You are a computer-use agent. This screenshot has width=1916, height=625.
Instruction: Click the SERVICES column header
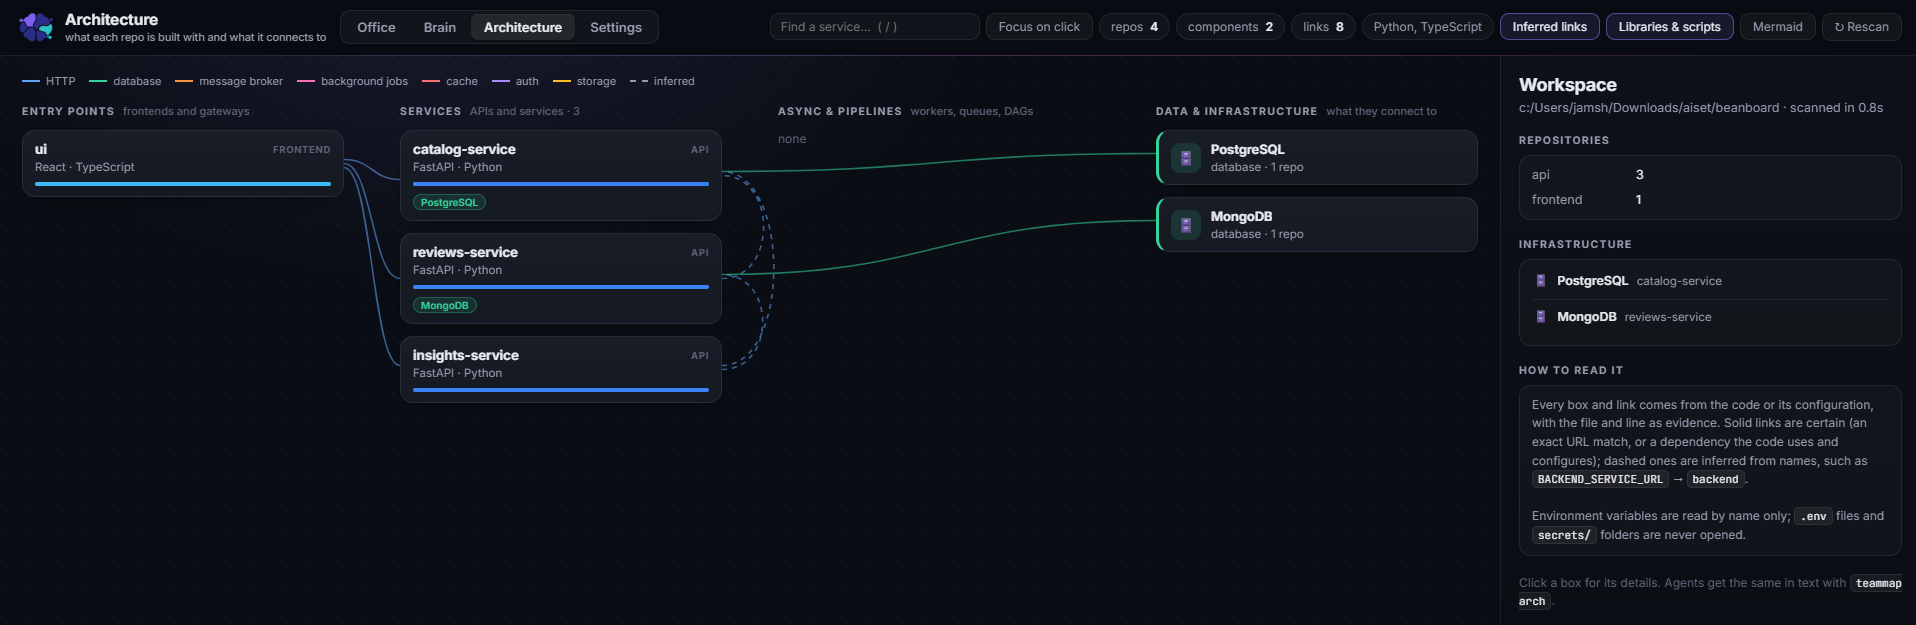pyautogui.click(x=430, y=111)
